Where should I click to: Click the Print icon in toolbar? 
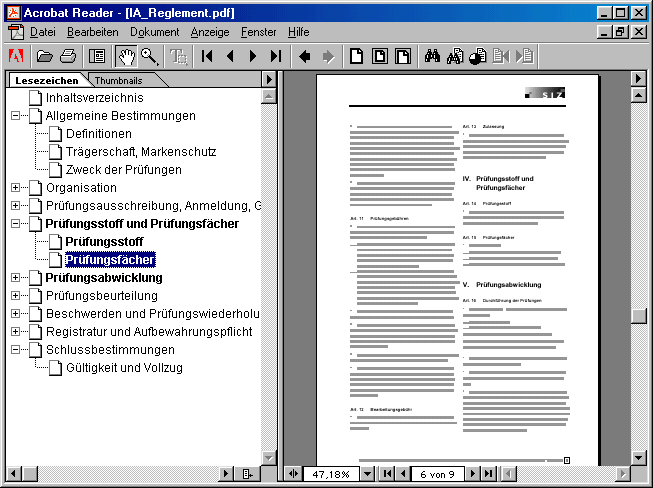pos(67,56)
